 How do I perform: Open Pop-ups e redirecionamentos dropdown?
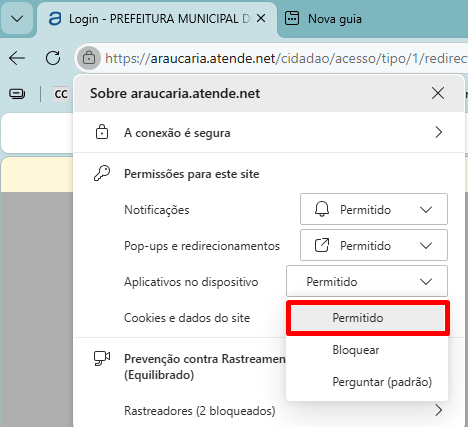[x=374, y=245]
